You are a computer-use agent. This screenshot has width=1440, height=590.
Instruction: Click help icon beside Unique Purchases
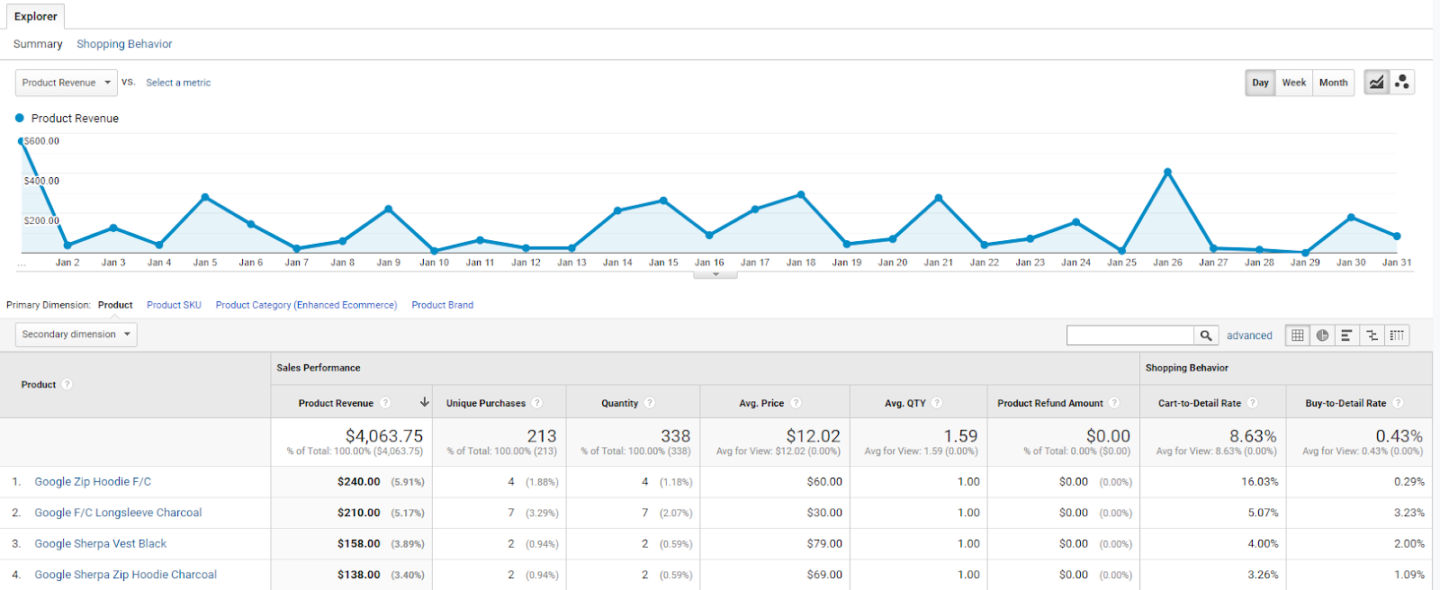(537, 403)
